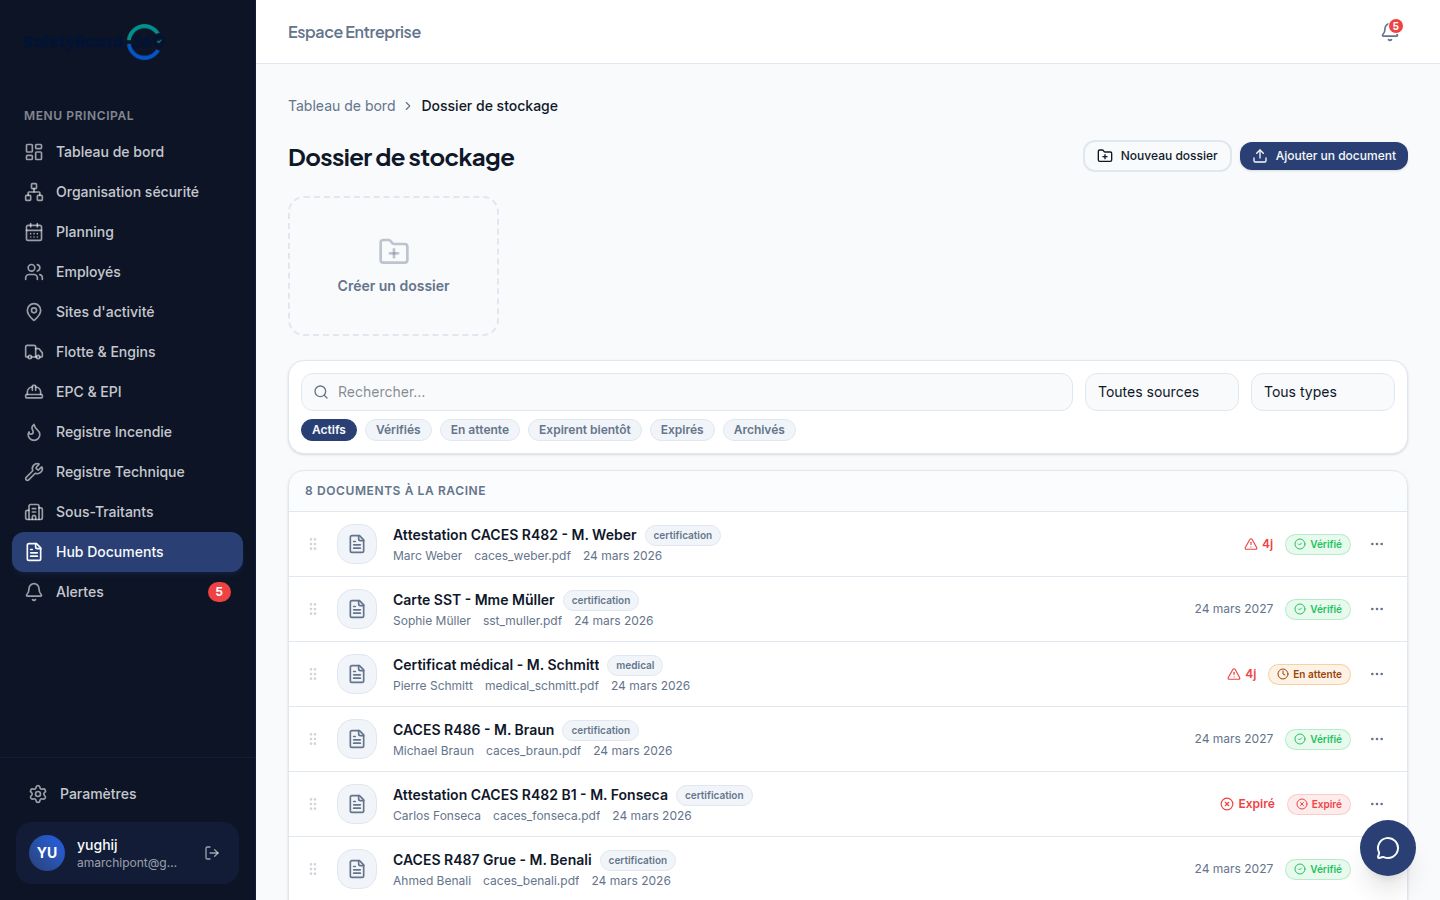Viewport: 1440px width, 900px height.
Task: Open the Toutes sources dropdown
Action: click(x=1162, y=392)
